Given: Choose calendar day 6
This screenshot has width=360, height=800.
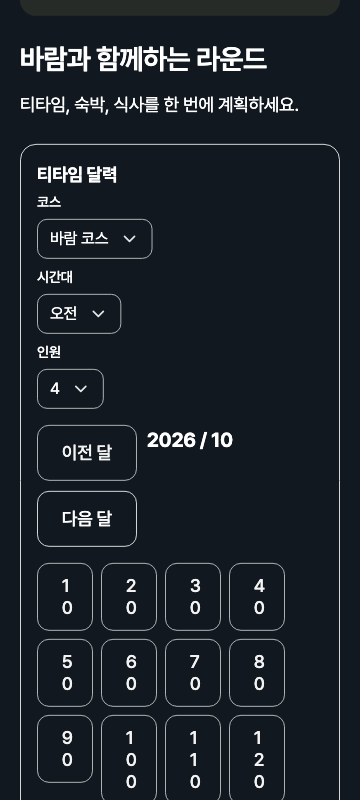Looking at the screenshot, I should tap(129, 673).
